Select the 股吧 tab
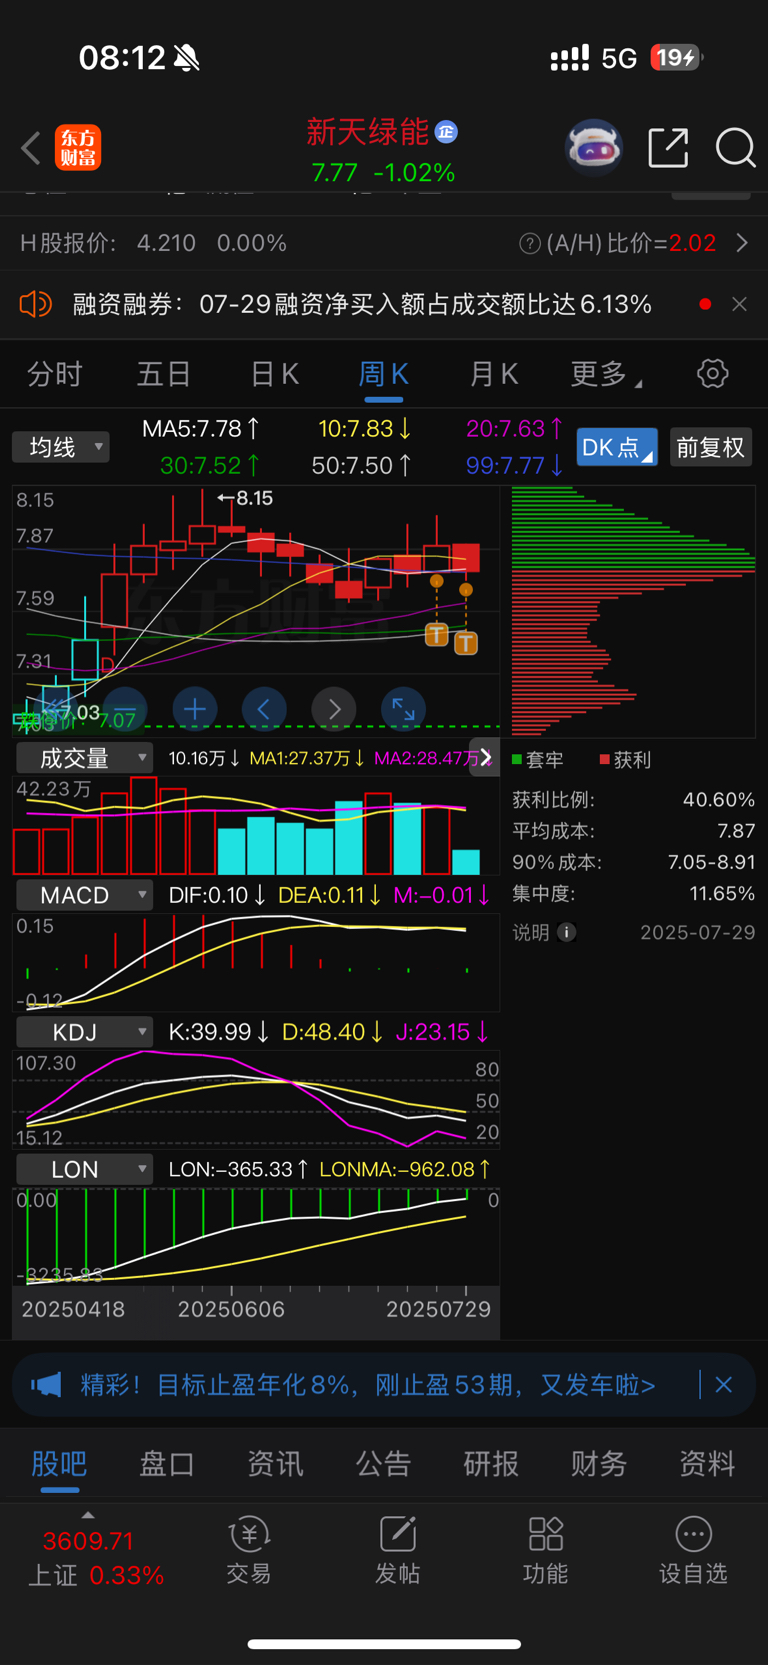This screenshot has width=769, height=1665. (59, 1464)
